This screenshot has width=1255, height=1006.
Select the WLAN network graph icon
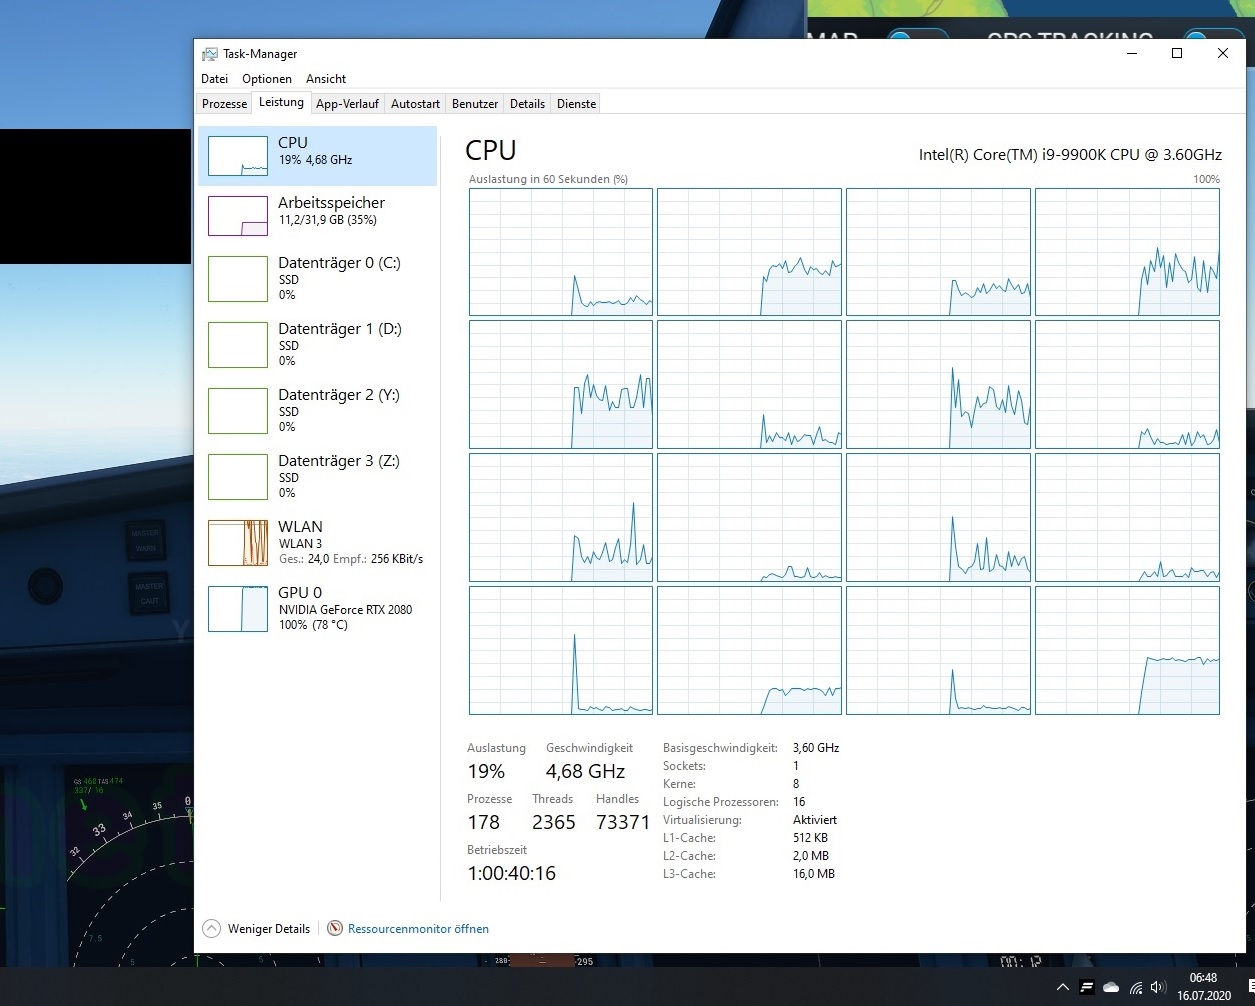238,543
